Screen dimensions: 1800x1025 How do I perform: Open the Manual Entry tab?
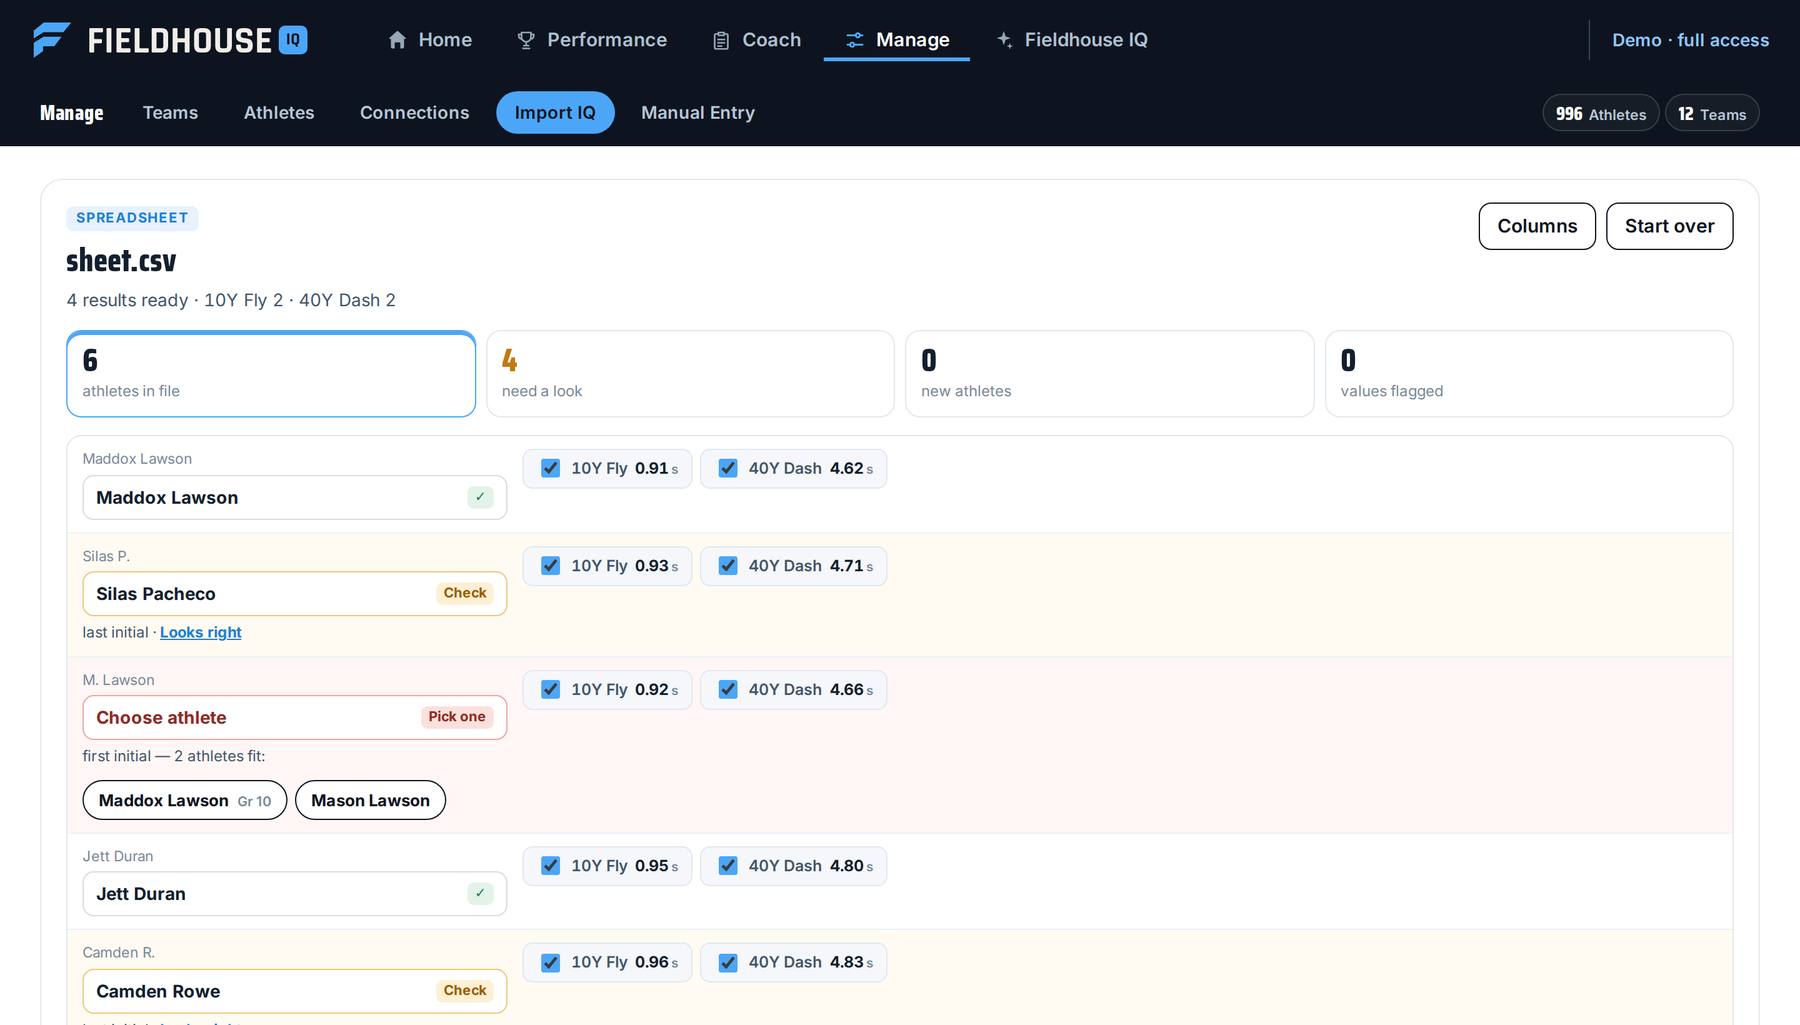[x=698, y=113]
